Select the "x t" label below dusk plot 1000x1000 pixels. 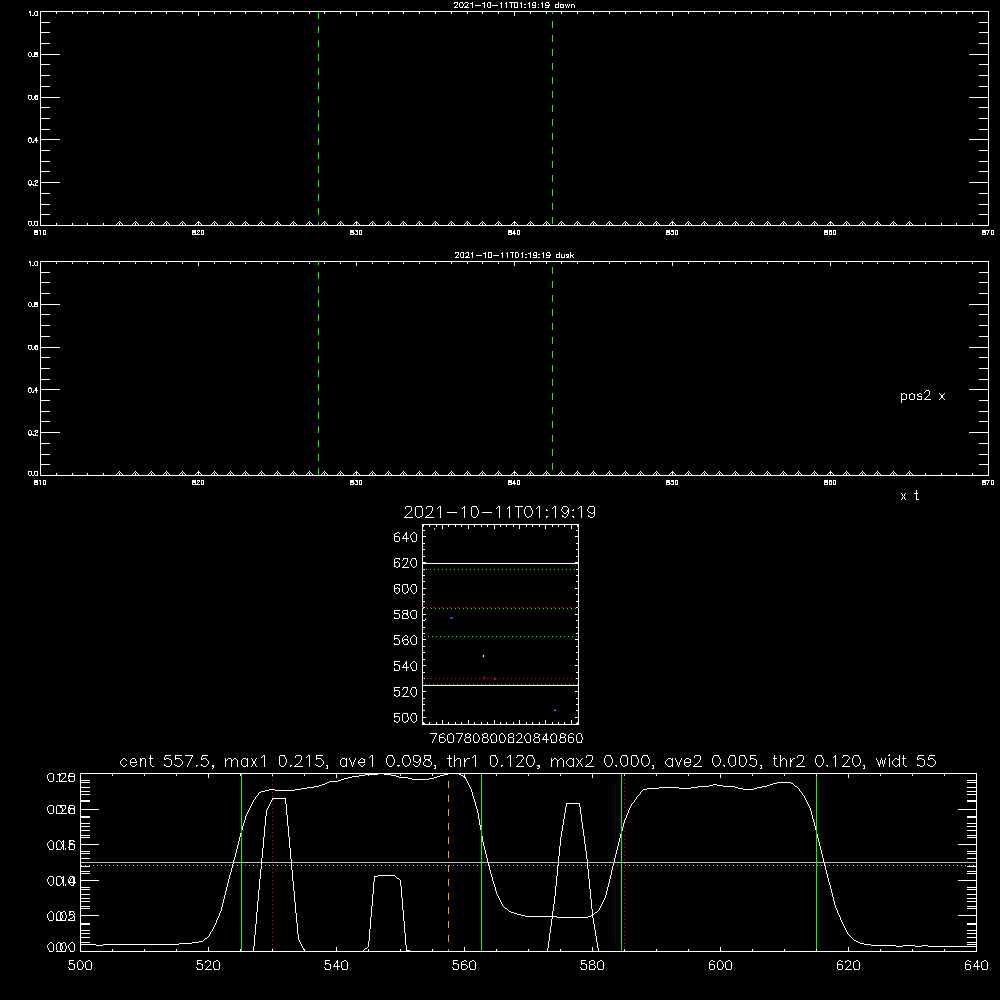(x=909, y=496)
